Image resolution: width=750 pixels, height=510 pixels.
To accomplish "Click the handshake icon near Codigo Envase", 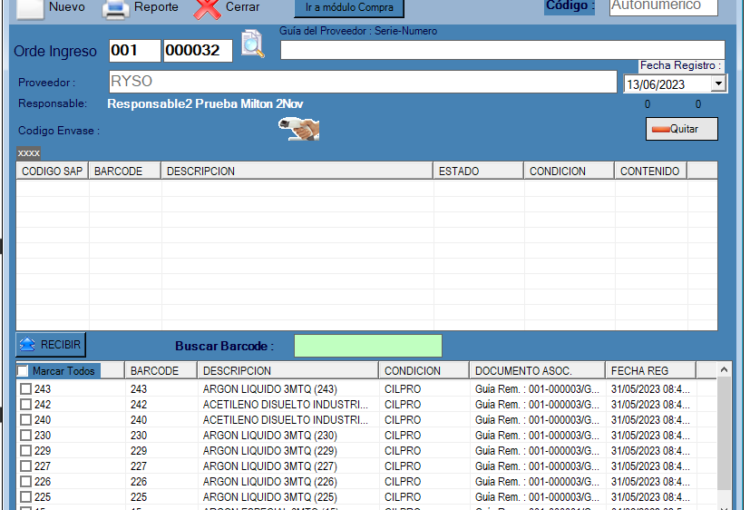I will click(299, 129).
